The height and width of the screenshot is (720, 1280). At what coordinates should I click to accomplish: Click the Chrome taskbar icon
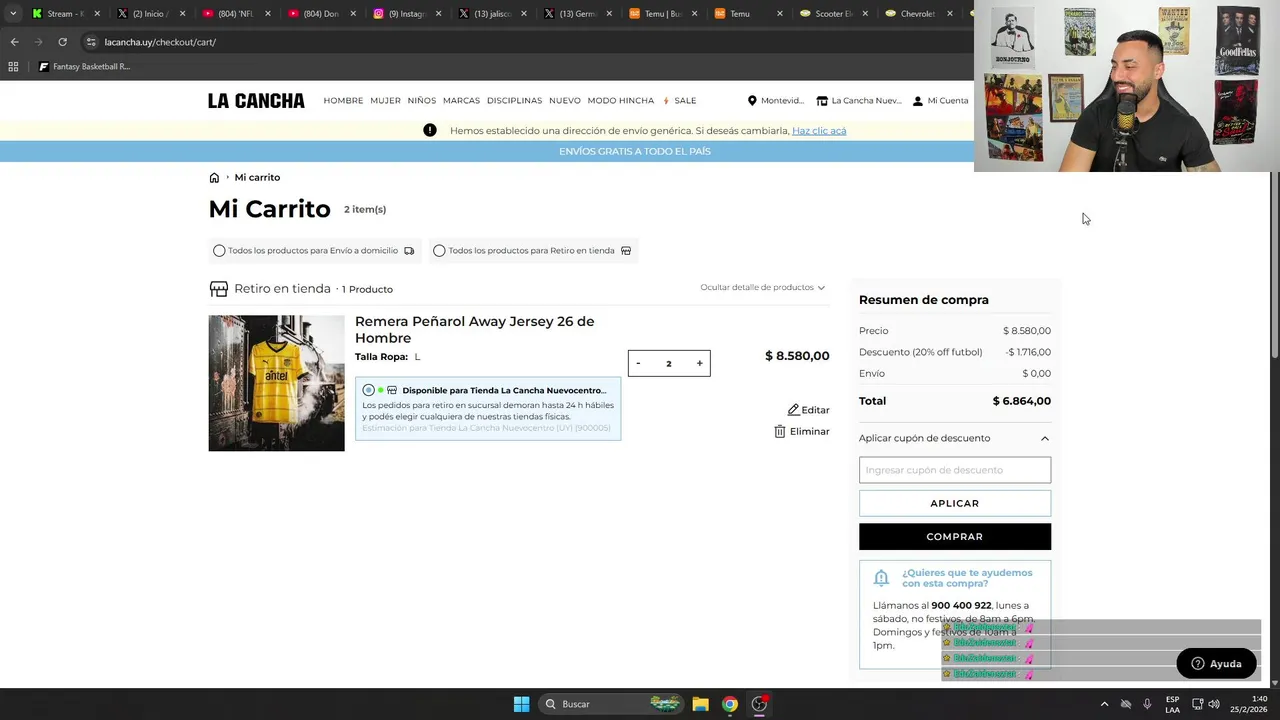730,704
